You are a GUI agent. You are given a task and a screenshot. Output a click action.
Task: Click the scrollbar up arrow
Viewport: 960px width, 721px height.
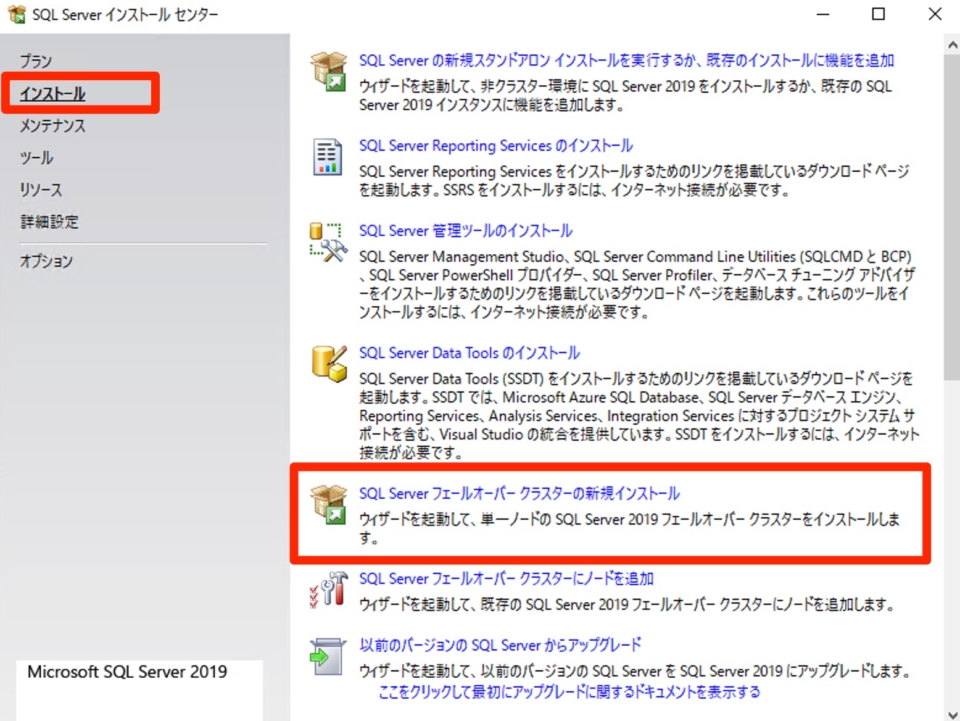952,45
